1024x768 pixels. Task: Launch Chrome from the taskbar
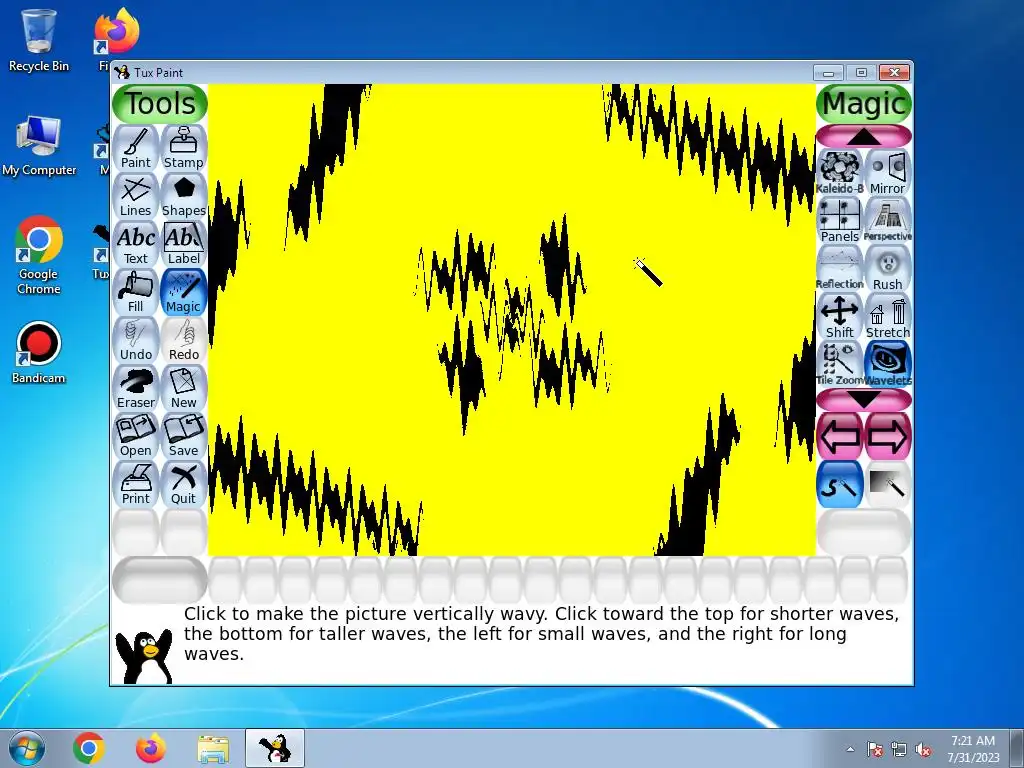pyautogui.click(x=89, y=748)
